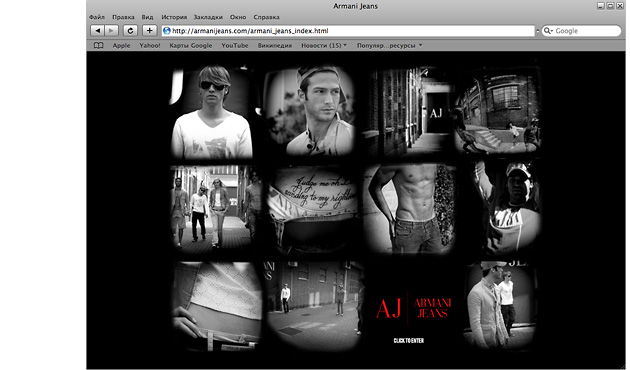
Task: Select the close-up fabric and jeans photo
Action: (x=217, y=306)
